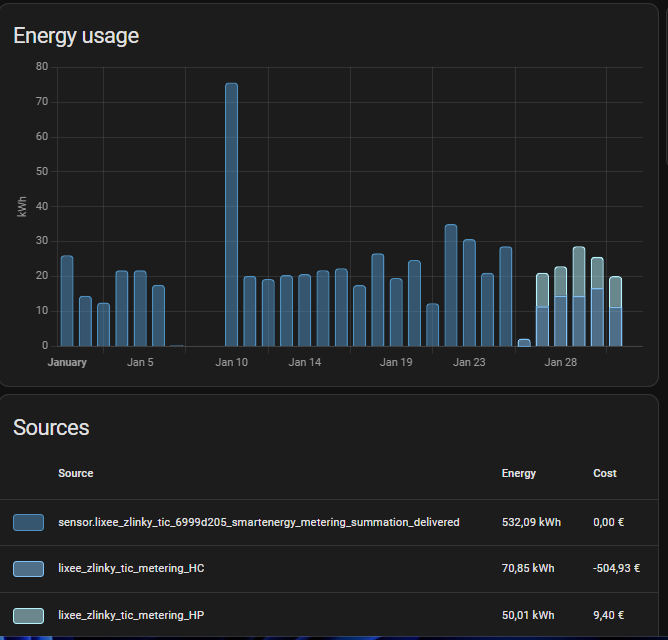Click the very short bar before Jan 28
Image resolution: width=668 pixels, height=640 pixels.
[x=524, y=343]
